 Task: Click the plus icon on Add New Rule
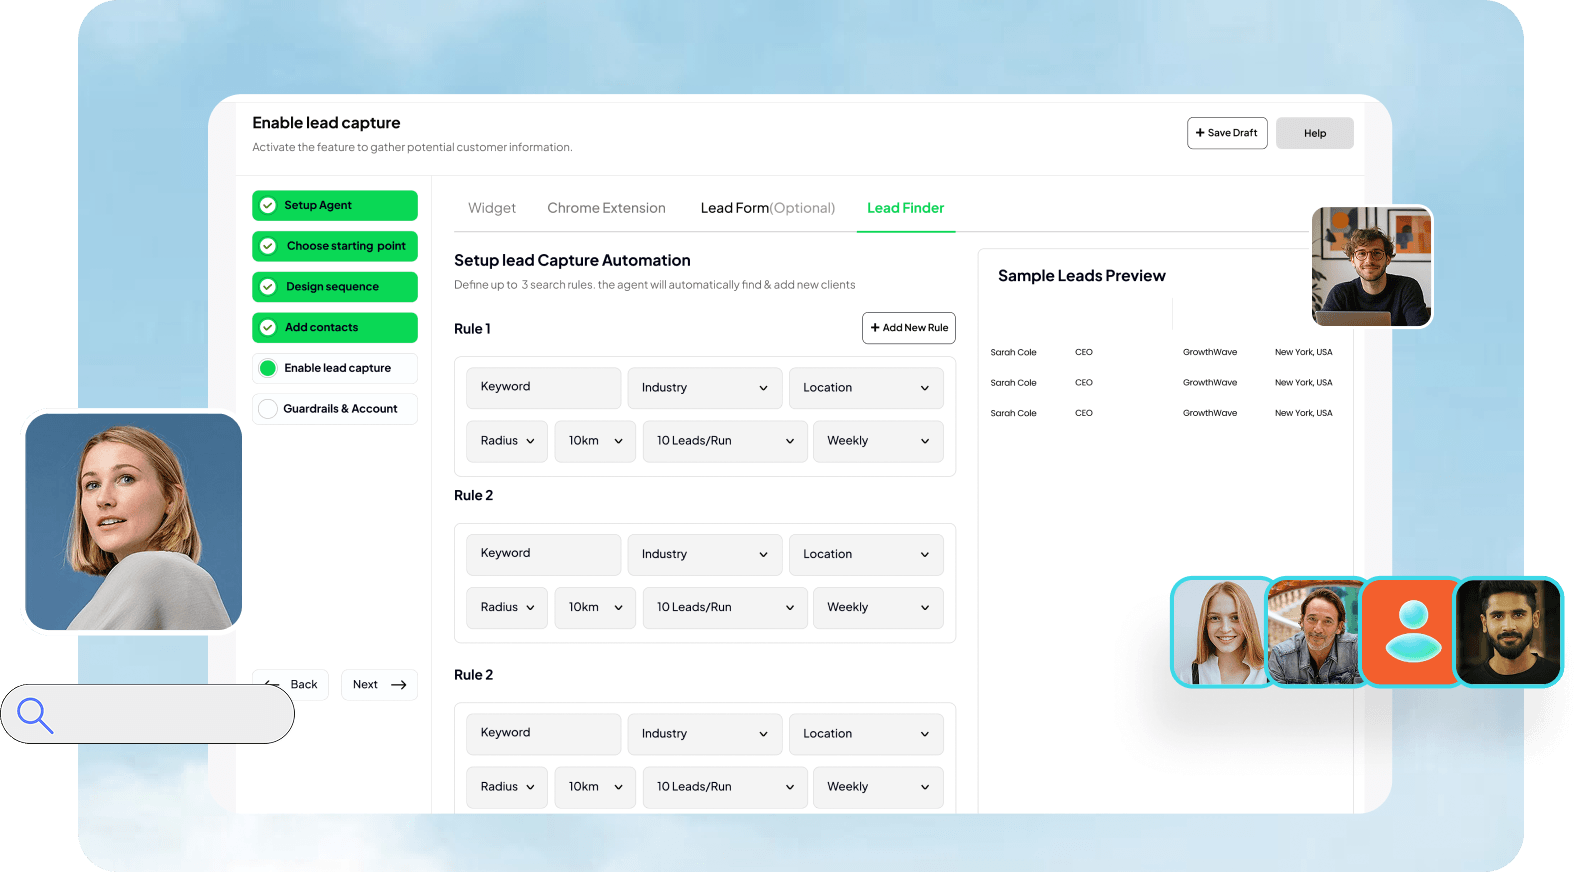tap(875, 328)
